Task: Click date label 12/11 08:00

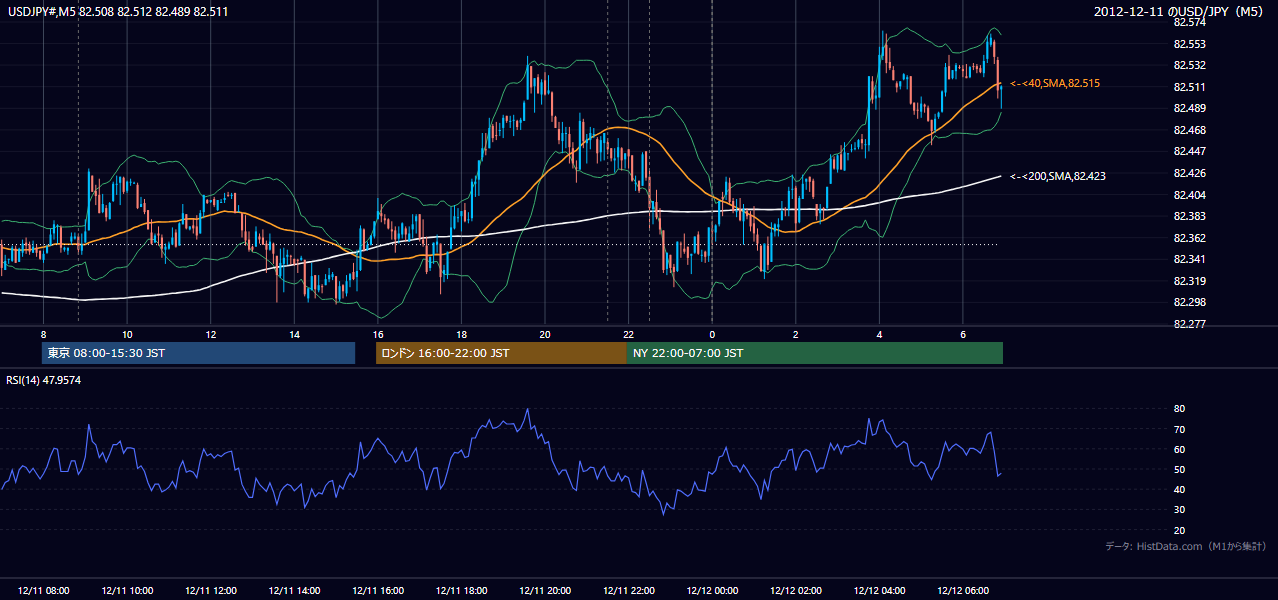Action: pos(43,591)
